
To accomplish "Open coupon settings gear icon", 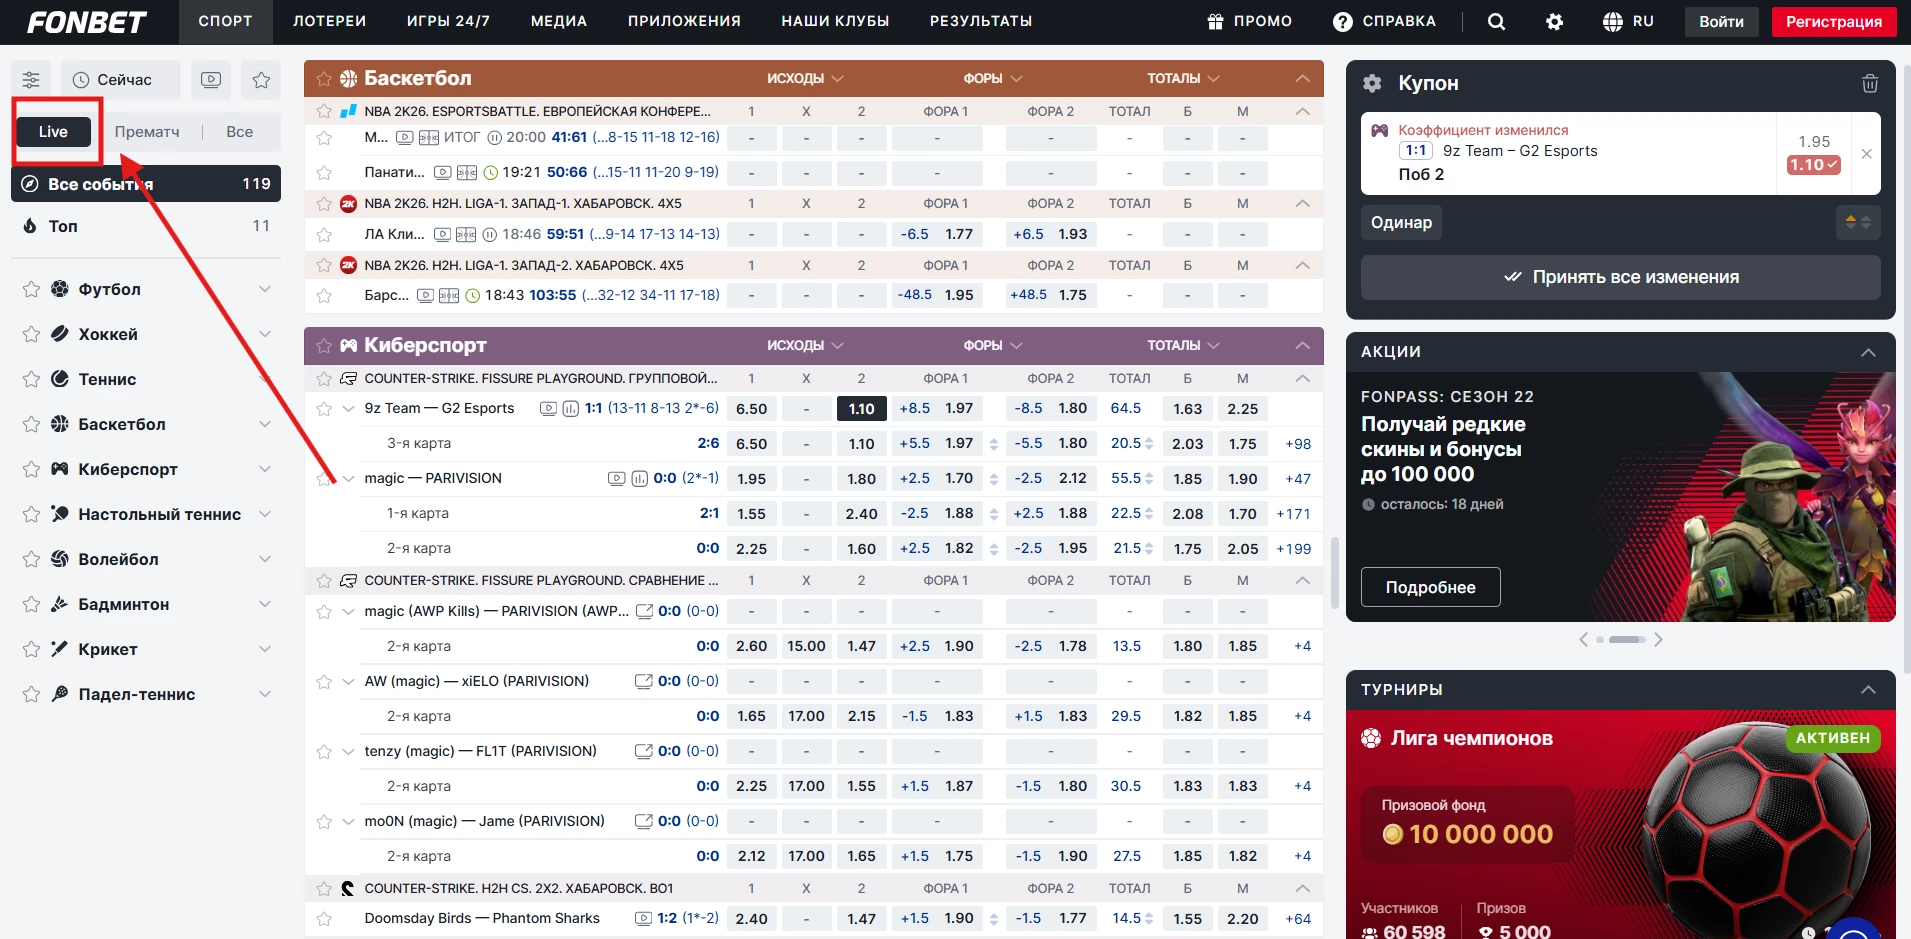I will point(1372,83).
